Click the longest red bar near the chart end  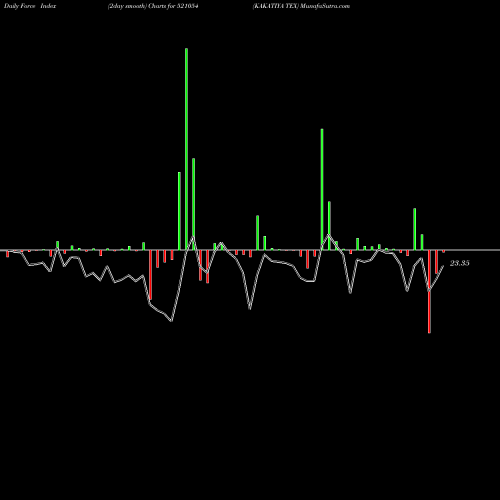pos(429,291)
